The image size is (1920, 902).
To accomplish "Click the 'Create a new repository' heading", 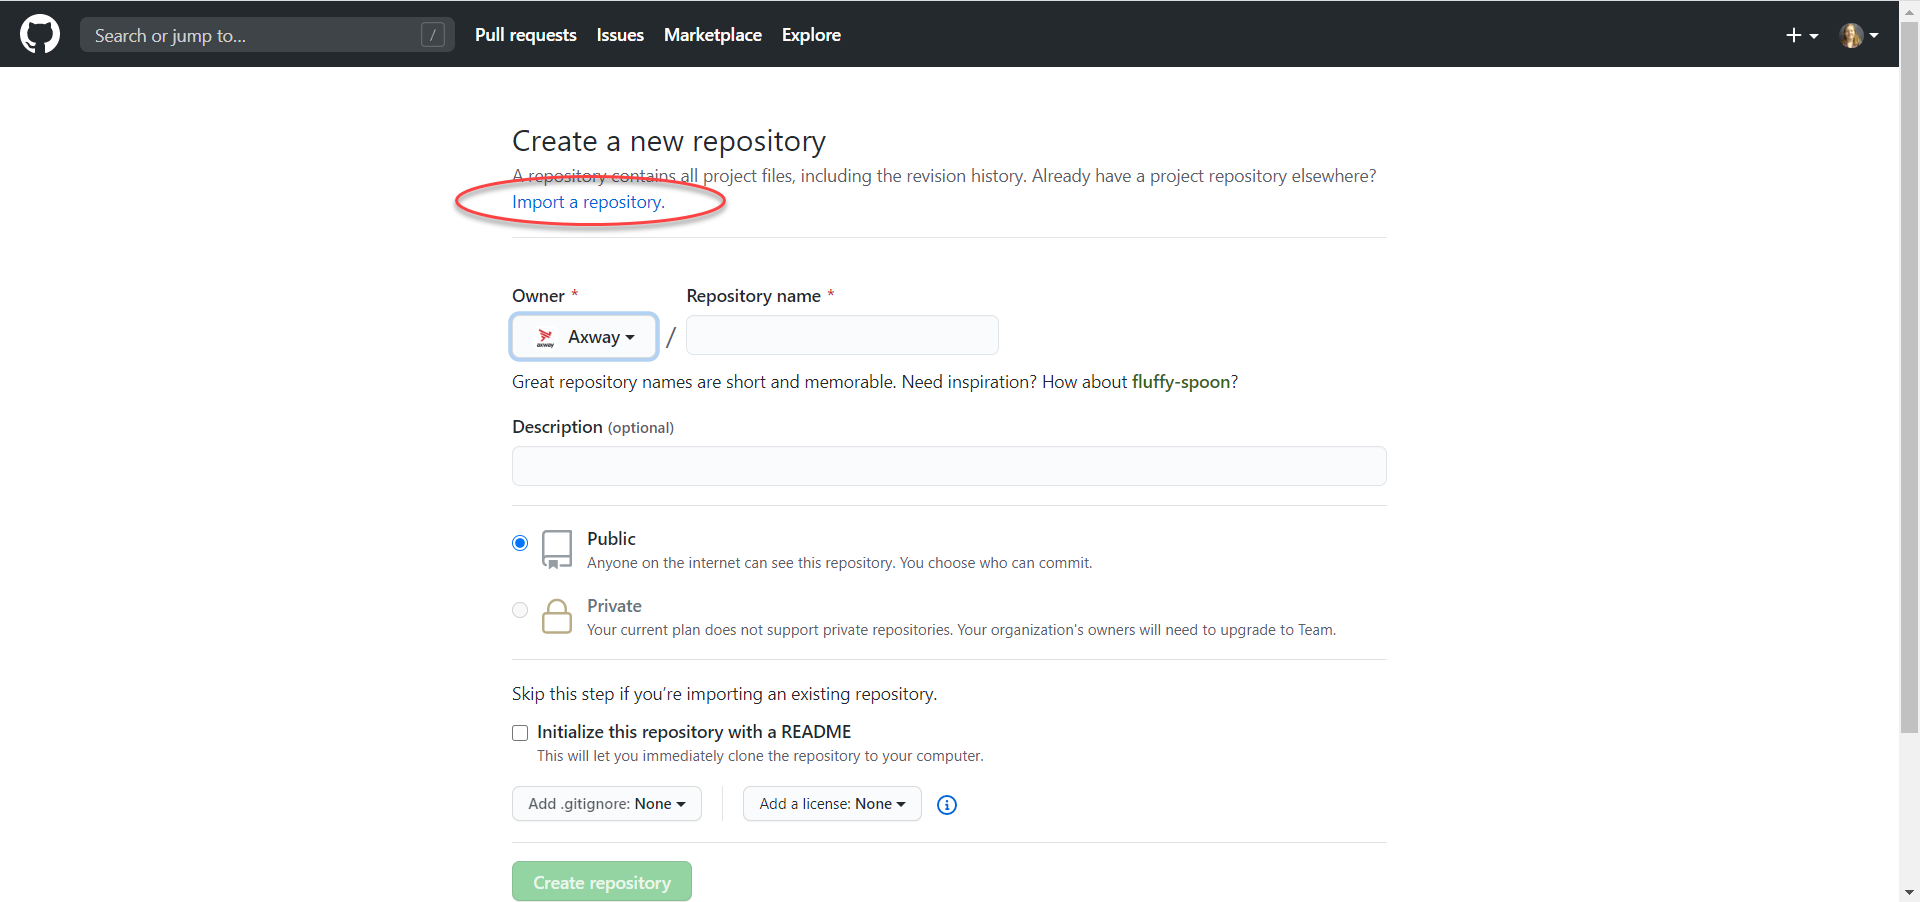I will click(x=669, y=141).
